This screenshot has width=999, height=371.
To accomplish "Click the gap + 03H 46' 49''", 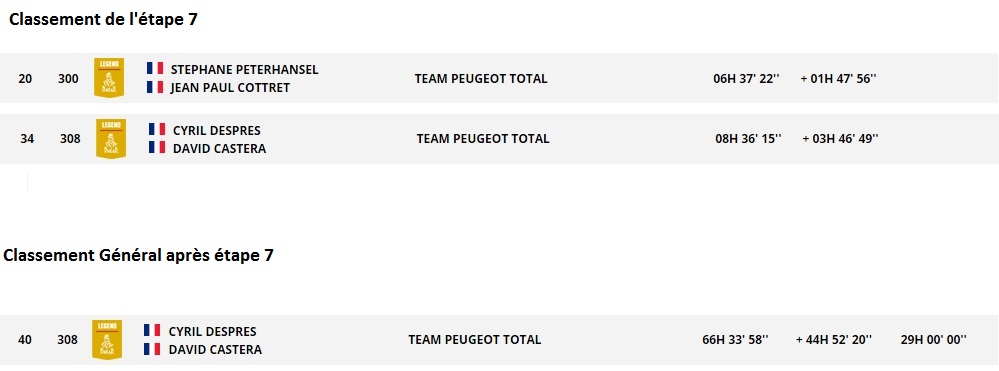I will click(840, 138).
